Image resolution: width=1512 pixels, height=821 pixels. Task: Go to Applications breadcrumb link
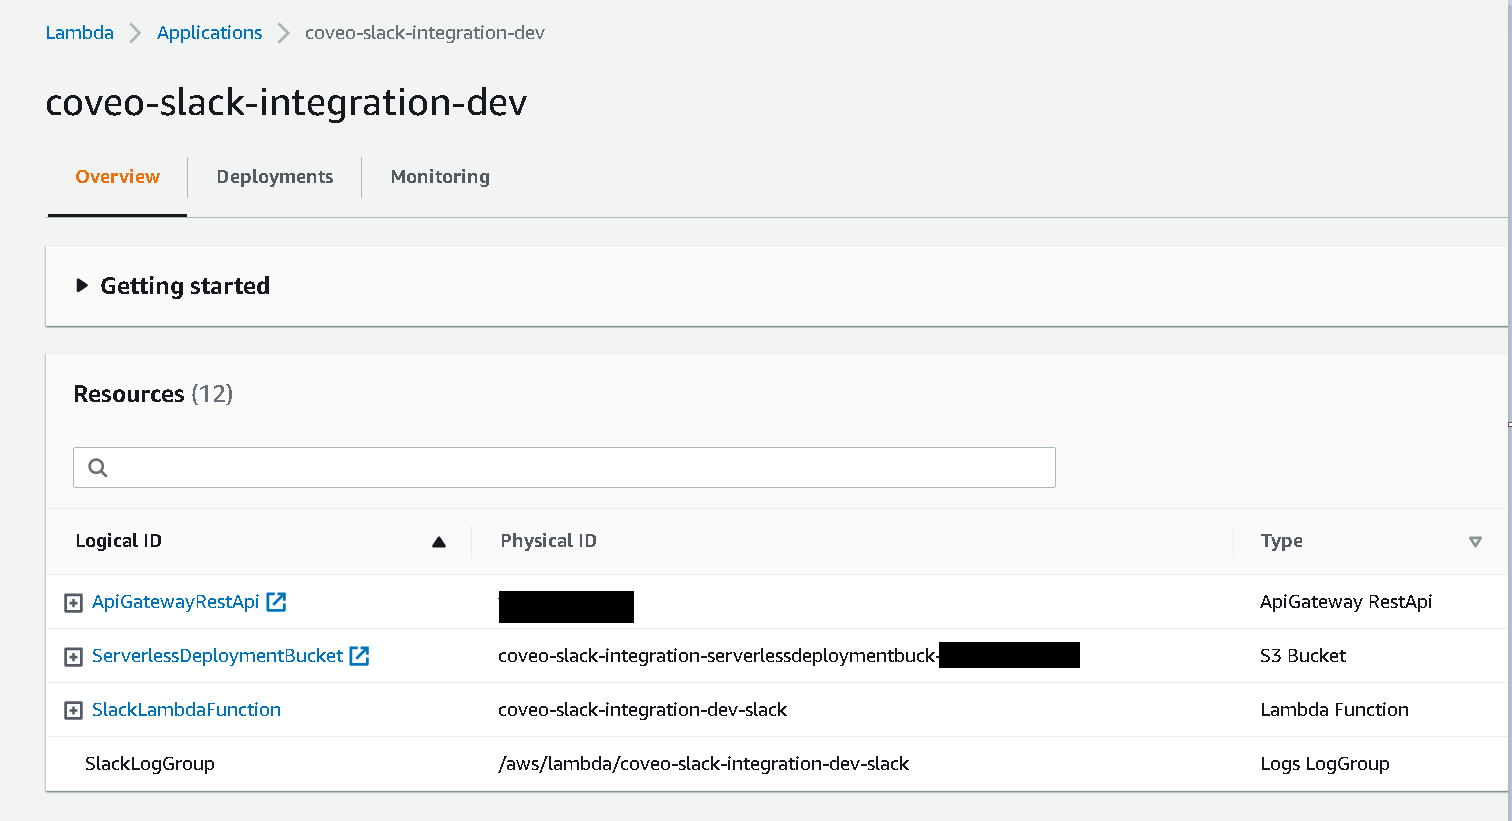tap(209, 33)
